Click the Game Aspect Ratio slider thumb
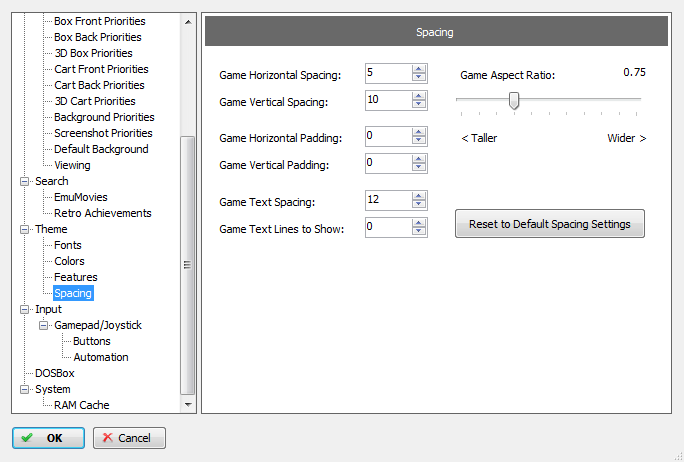 514,100
